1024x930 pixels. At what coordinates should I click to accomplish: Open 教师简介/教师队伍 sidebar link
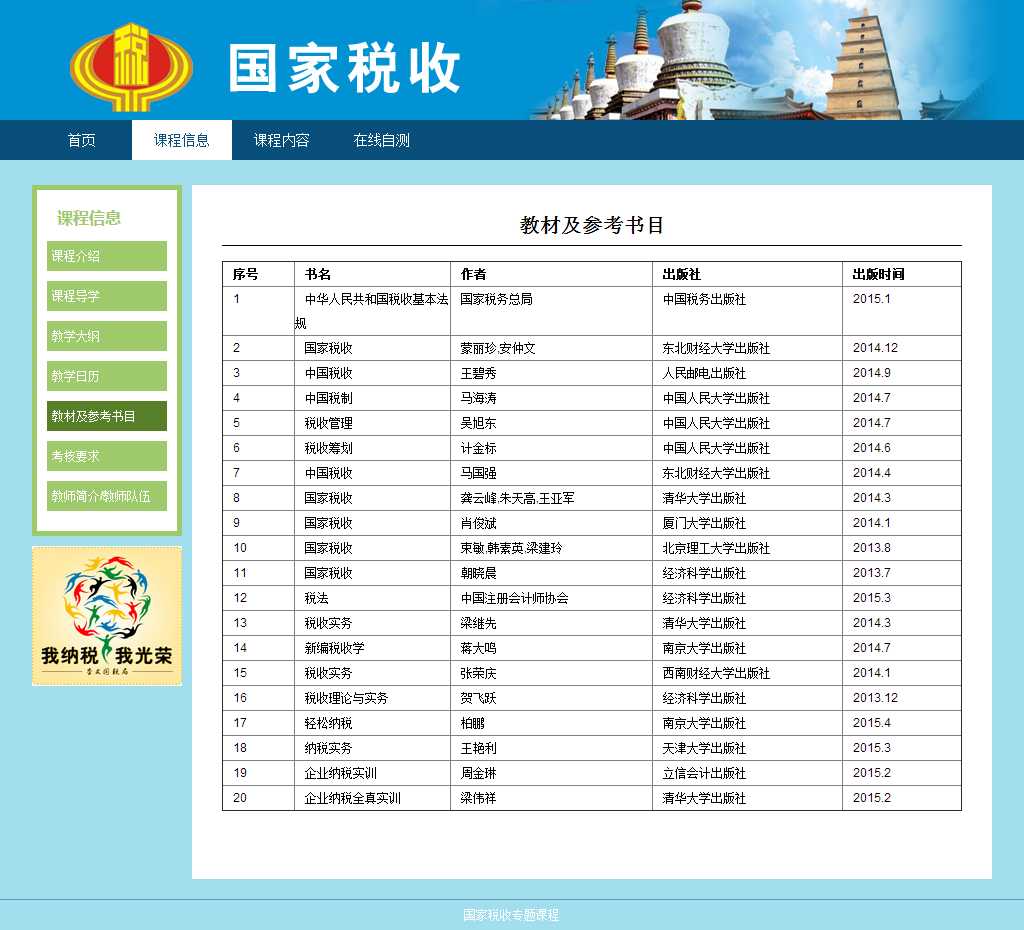click(107, 496)
